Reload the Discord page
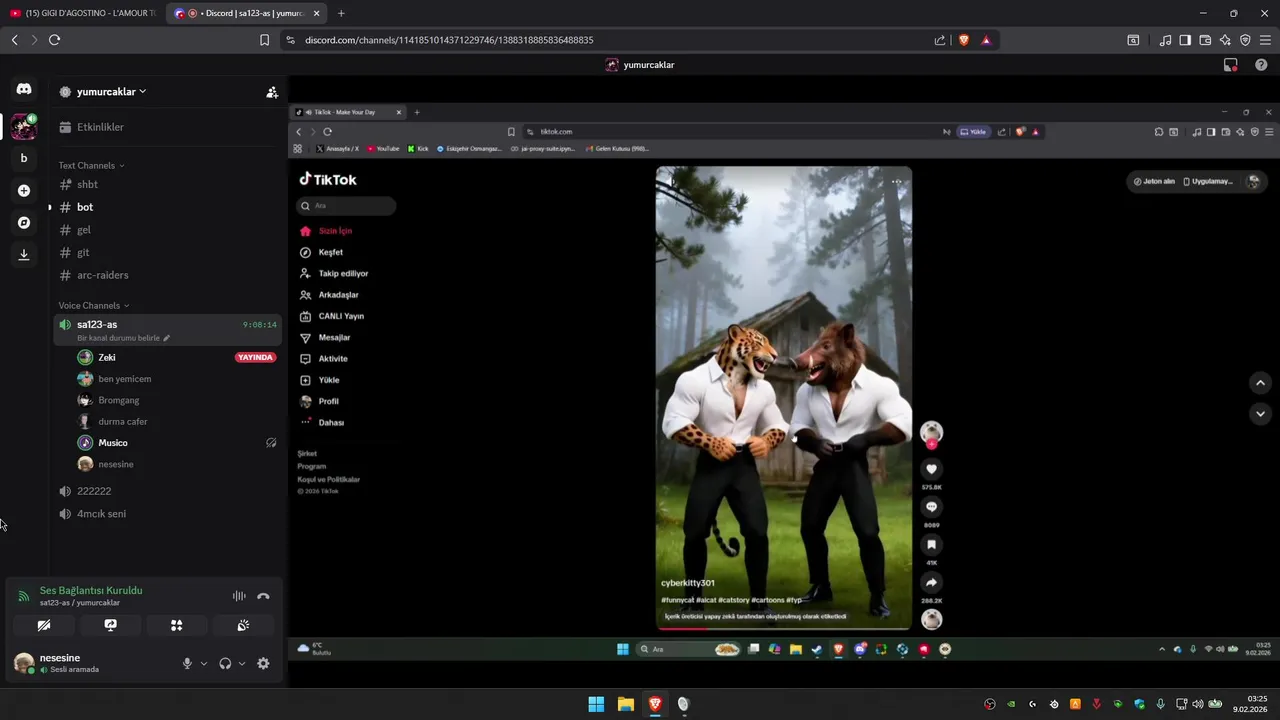The width and height of the screenshot is (1280, 720). pos(54,40)
